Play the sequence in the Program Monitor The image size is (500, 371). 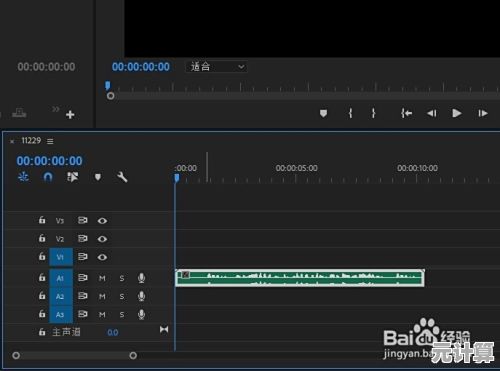(x=456, y=113)
